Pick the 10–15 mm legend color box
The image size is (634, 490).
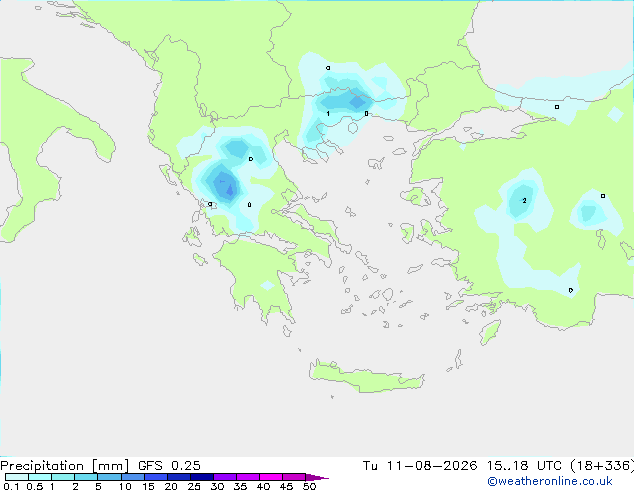[x=132, y=477]
